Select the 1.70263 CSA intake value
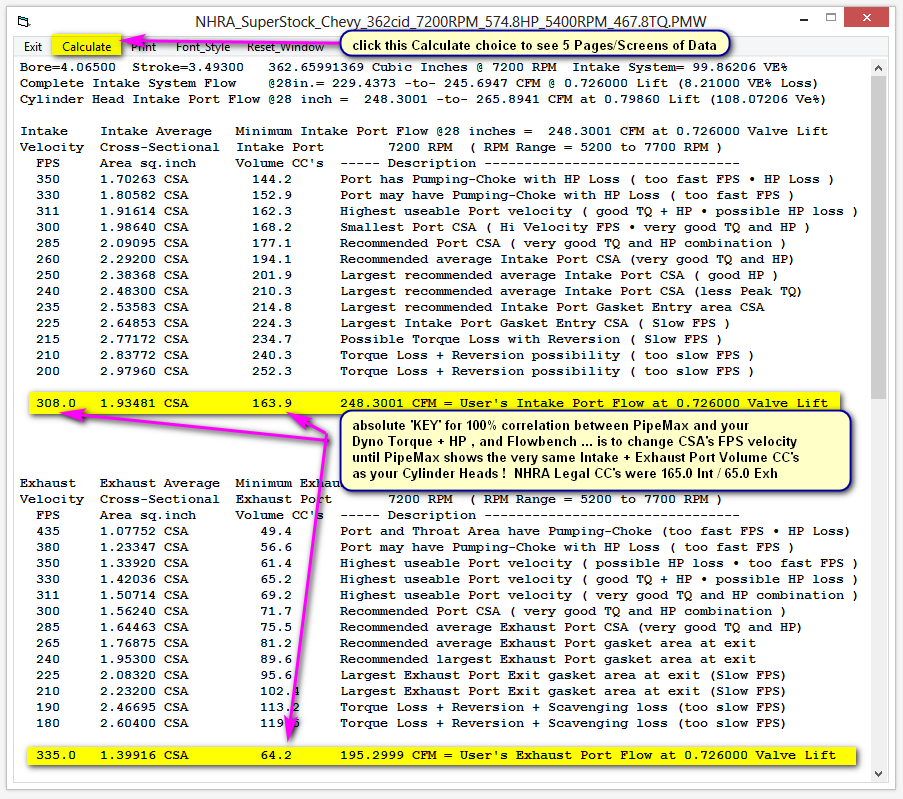Image resolution: width=903 pixels, height=799 pixels. (144, 179)
